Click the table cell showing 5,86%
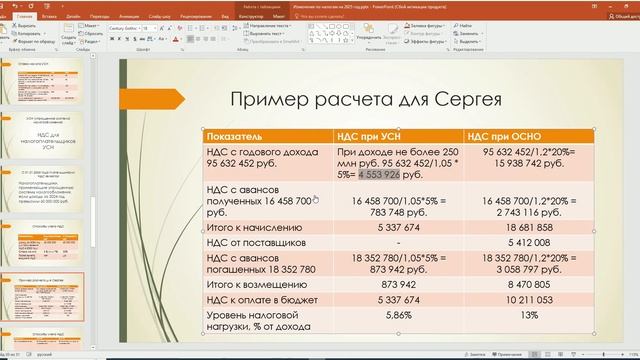The image size is (640, 360). (398, 321)
